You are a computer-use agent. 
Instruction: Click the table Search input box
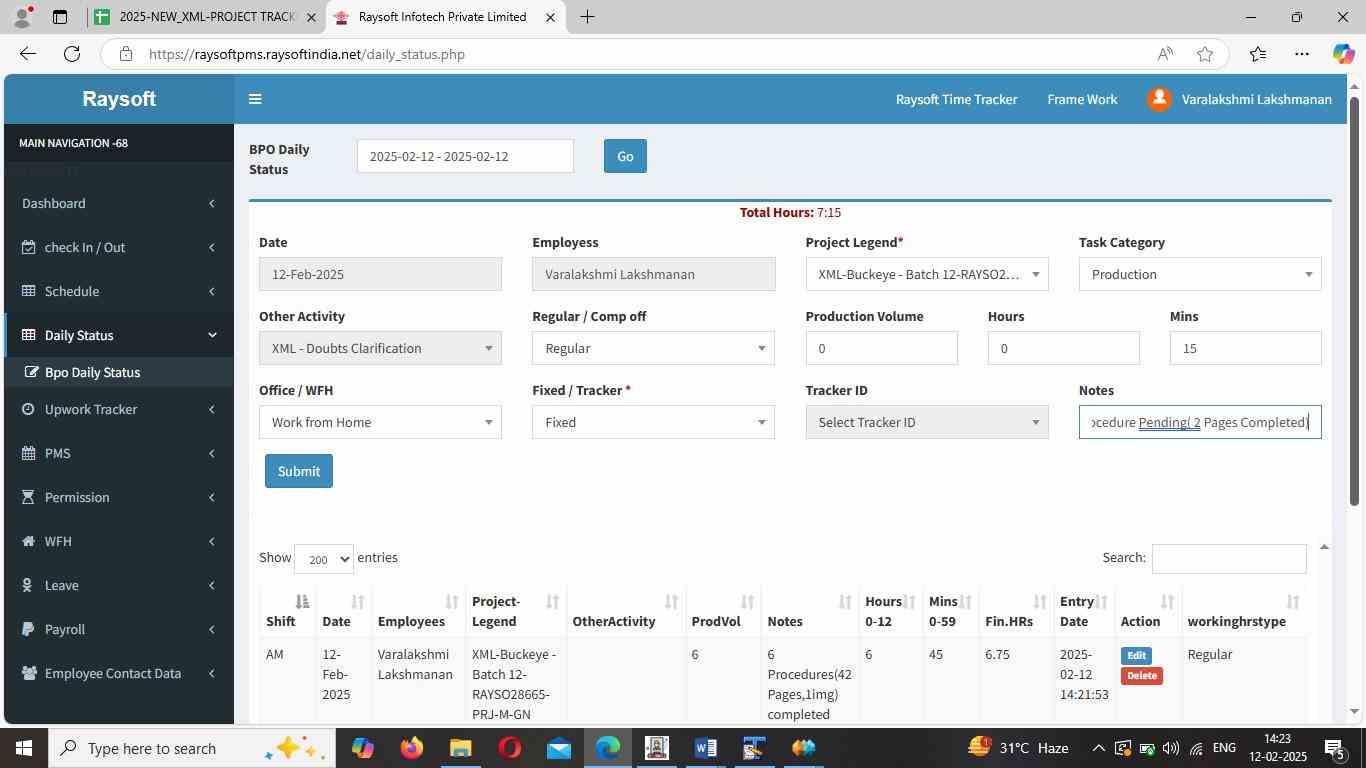1229,558
